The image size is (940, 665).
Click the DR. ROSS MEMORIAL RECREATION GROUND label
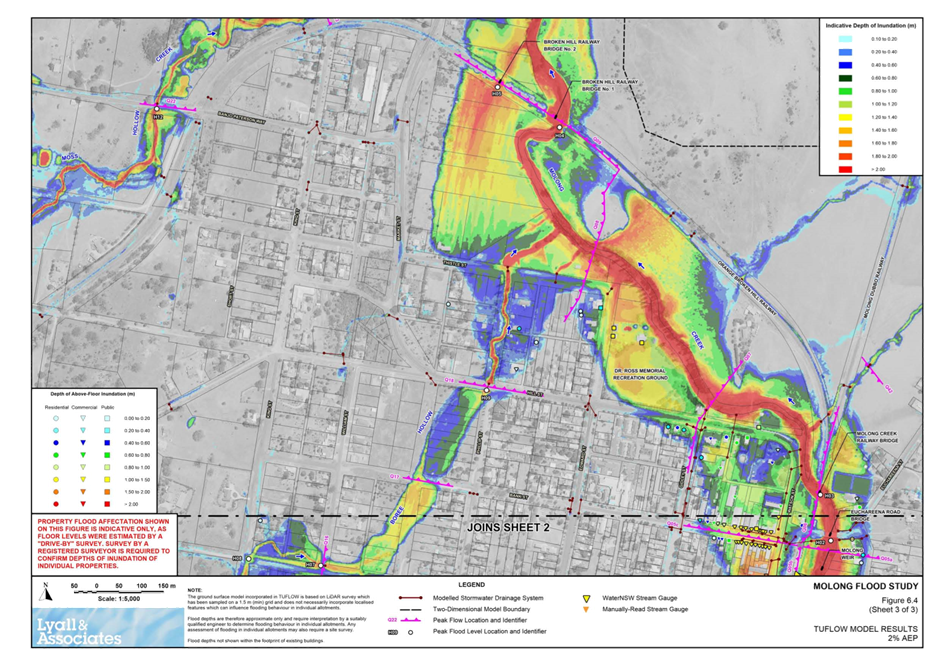pos(640,374)
